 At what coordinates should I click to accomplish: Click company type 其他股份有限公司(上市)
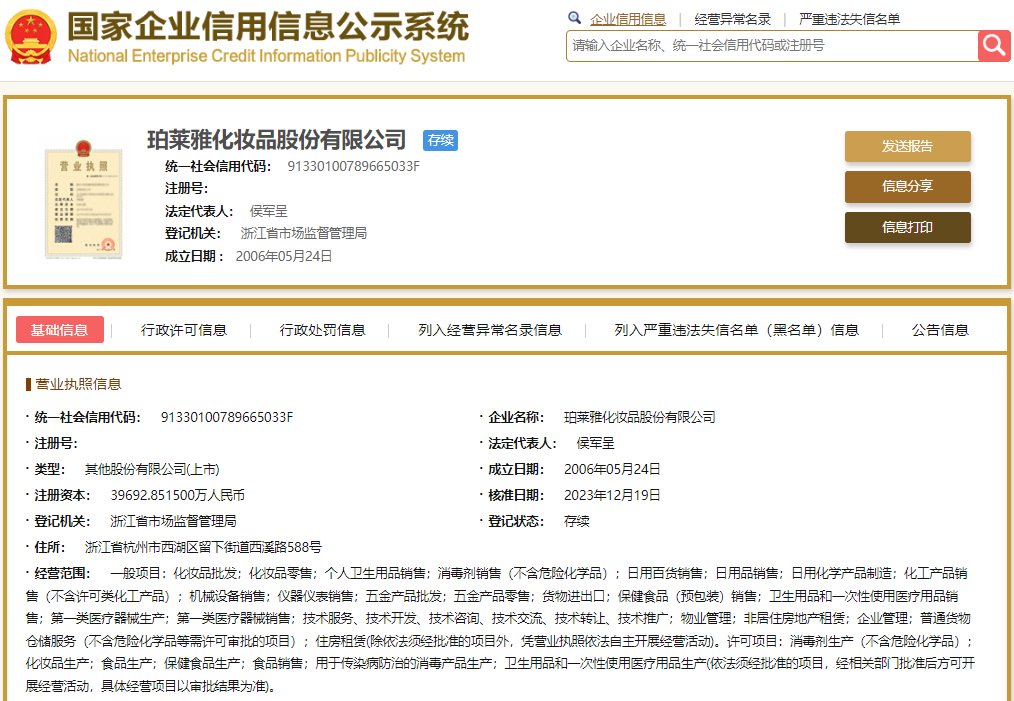152,469
